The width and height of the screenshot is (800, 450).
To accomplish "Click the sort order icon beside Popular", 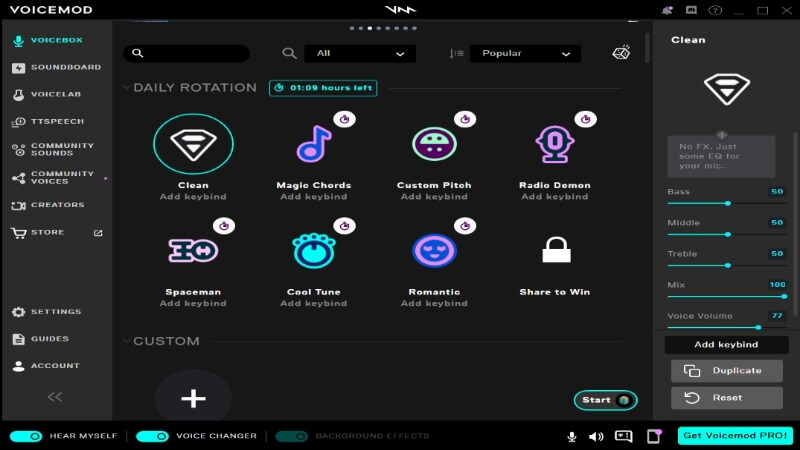I will coord(456,53).
